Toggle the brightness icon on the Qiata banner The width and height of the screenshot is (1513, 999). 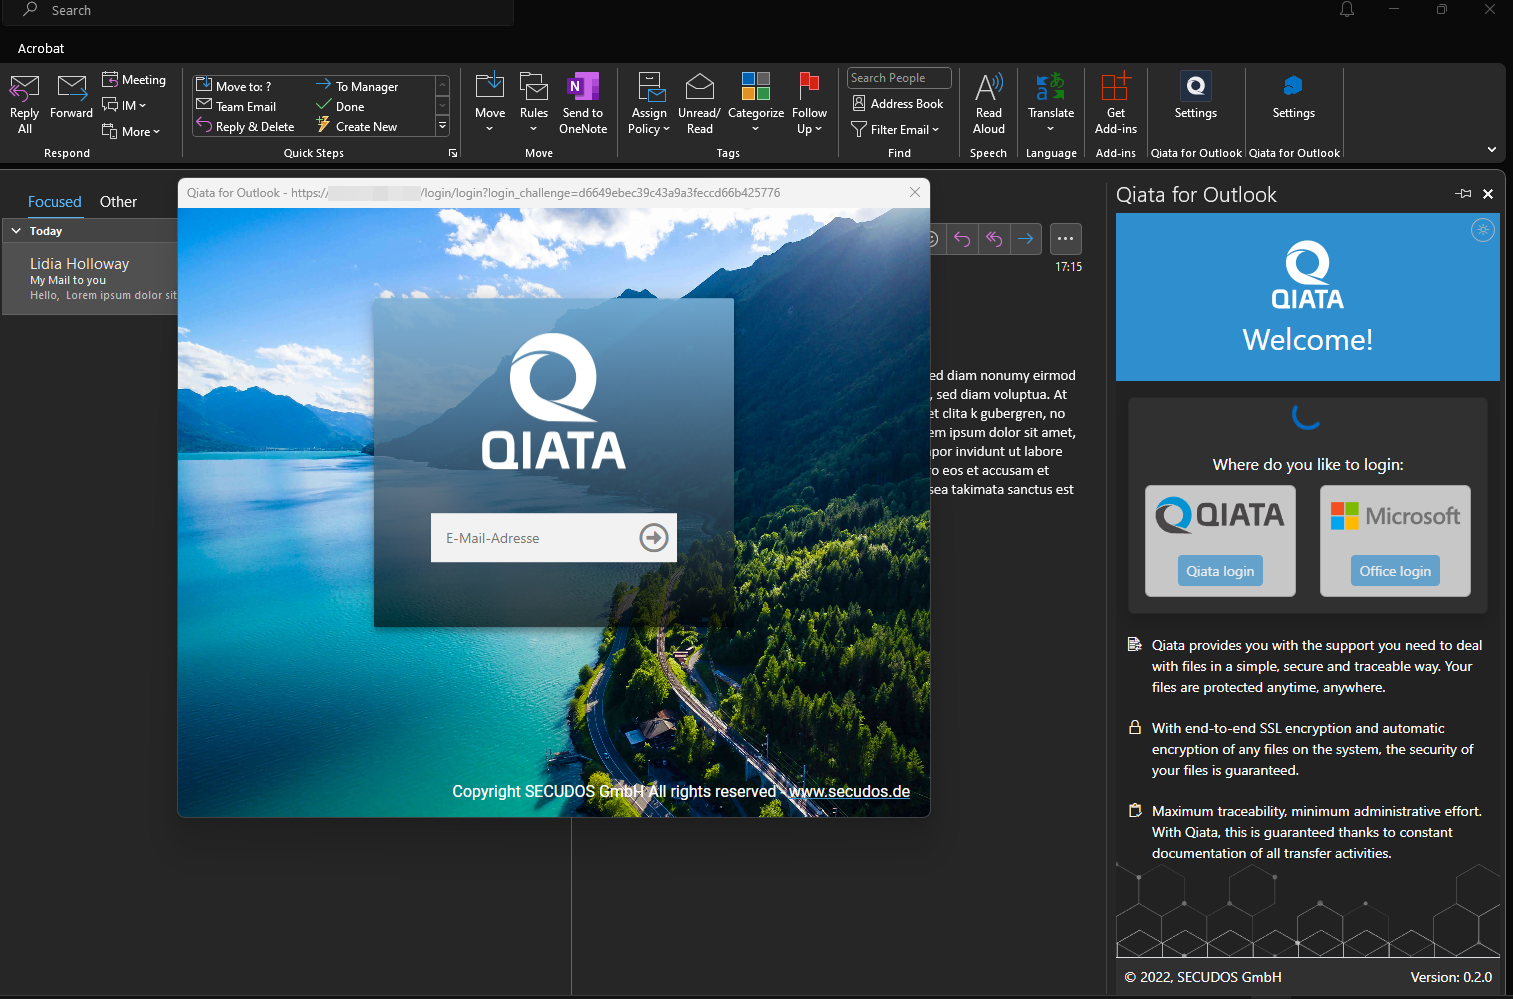(1483, 230)
